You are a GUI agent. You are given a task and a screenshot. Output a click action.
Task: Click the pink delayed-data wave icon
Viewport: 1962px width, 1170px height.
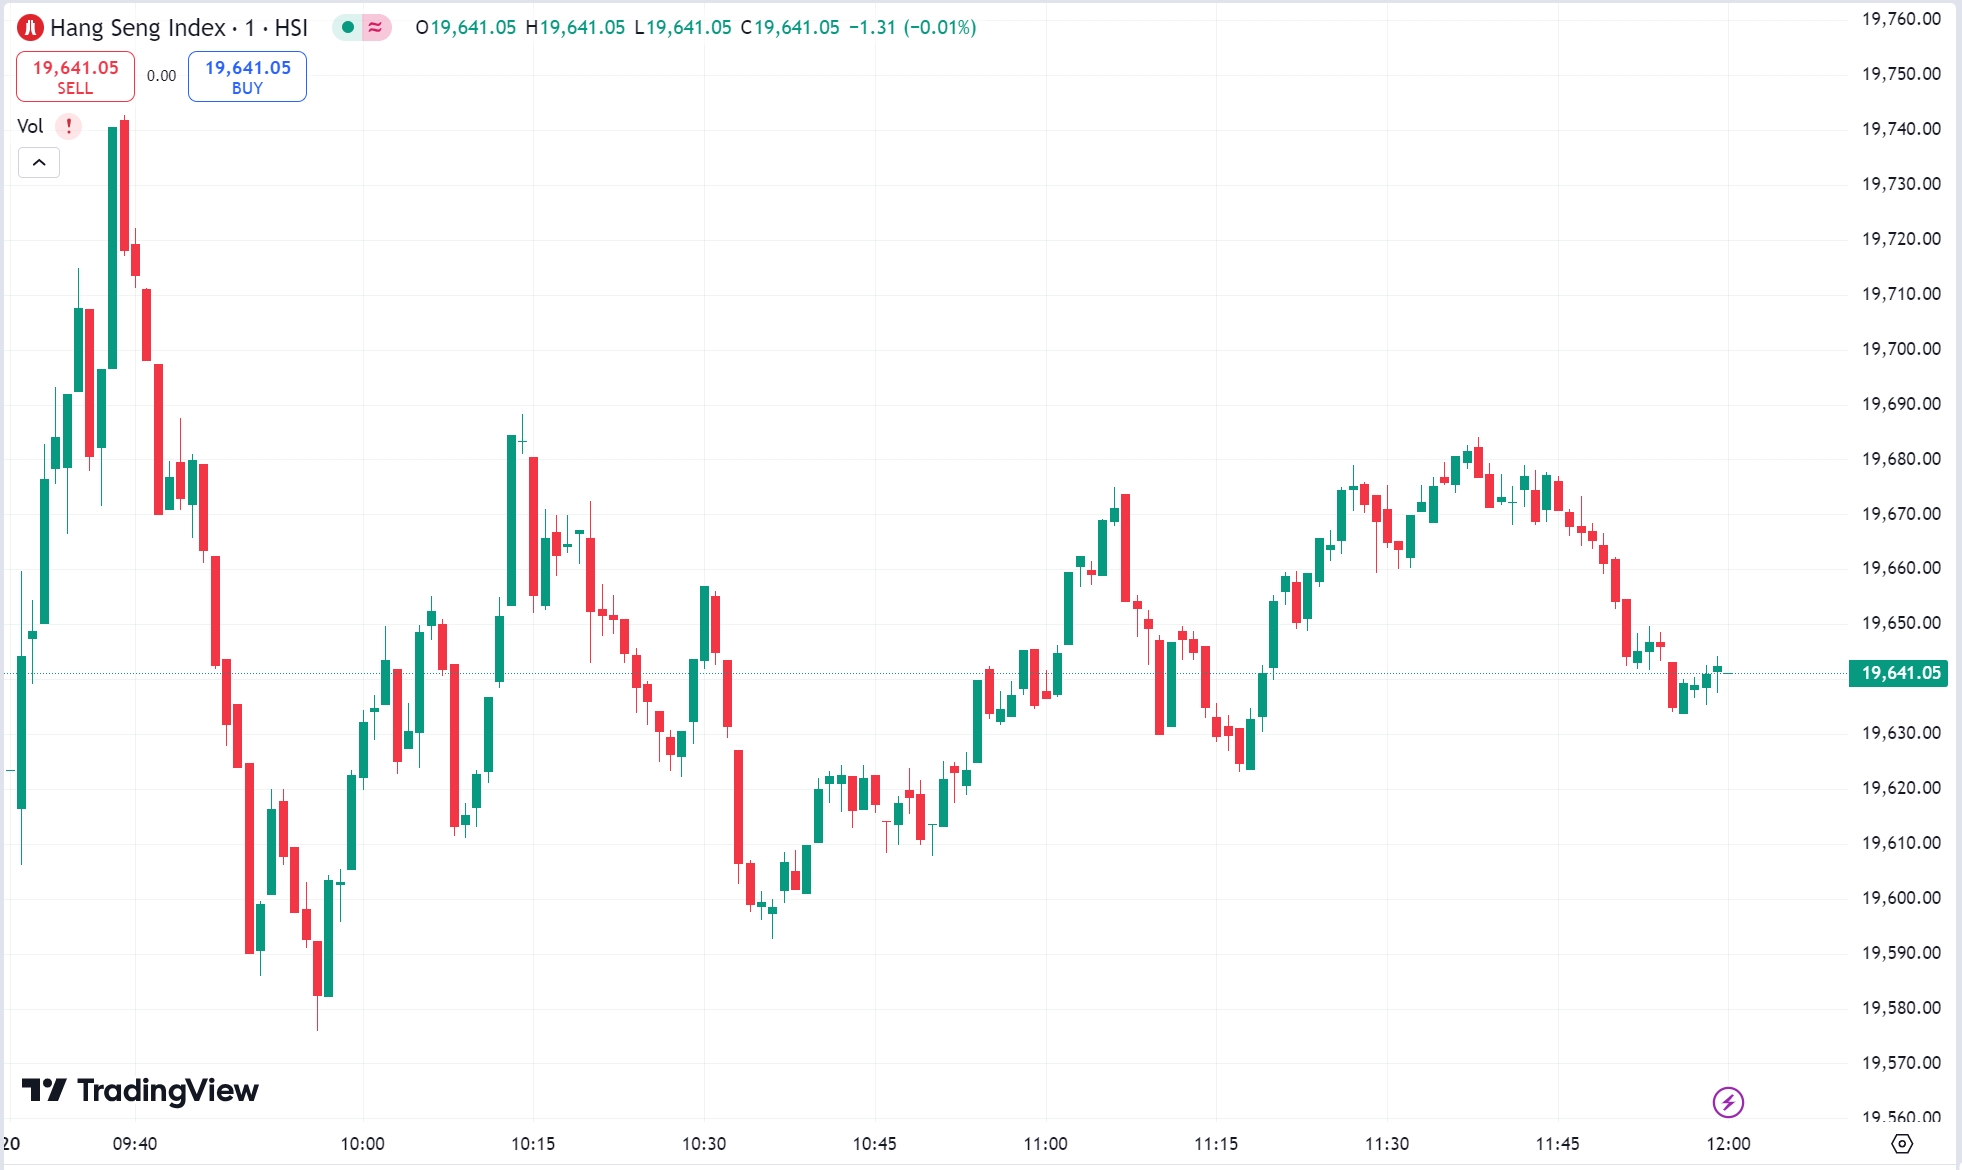tap(375, 27)
